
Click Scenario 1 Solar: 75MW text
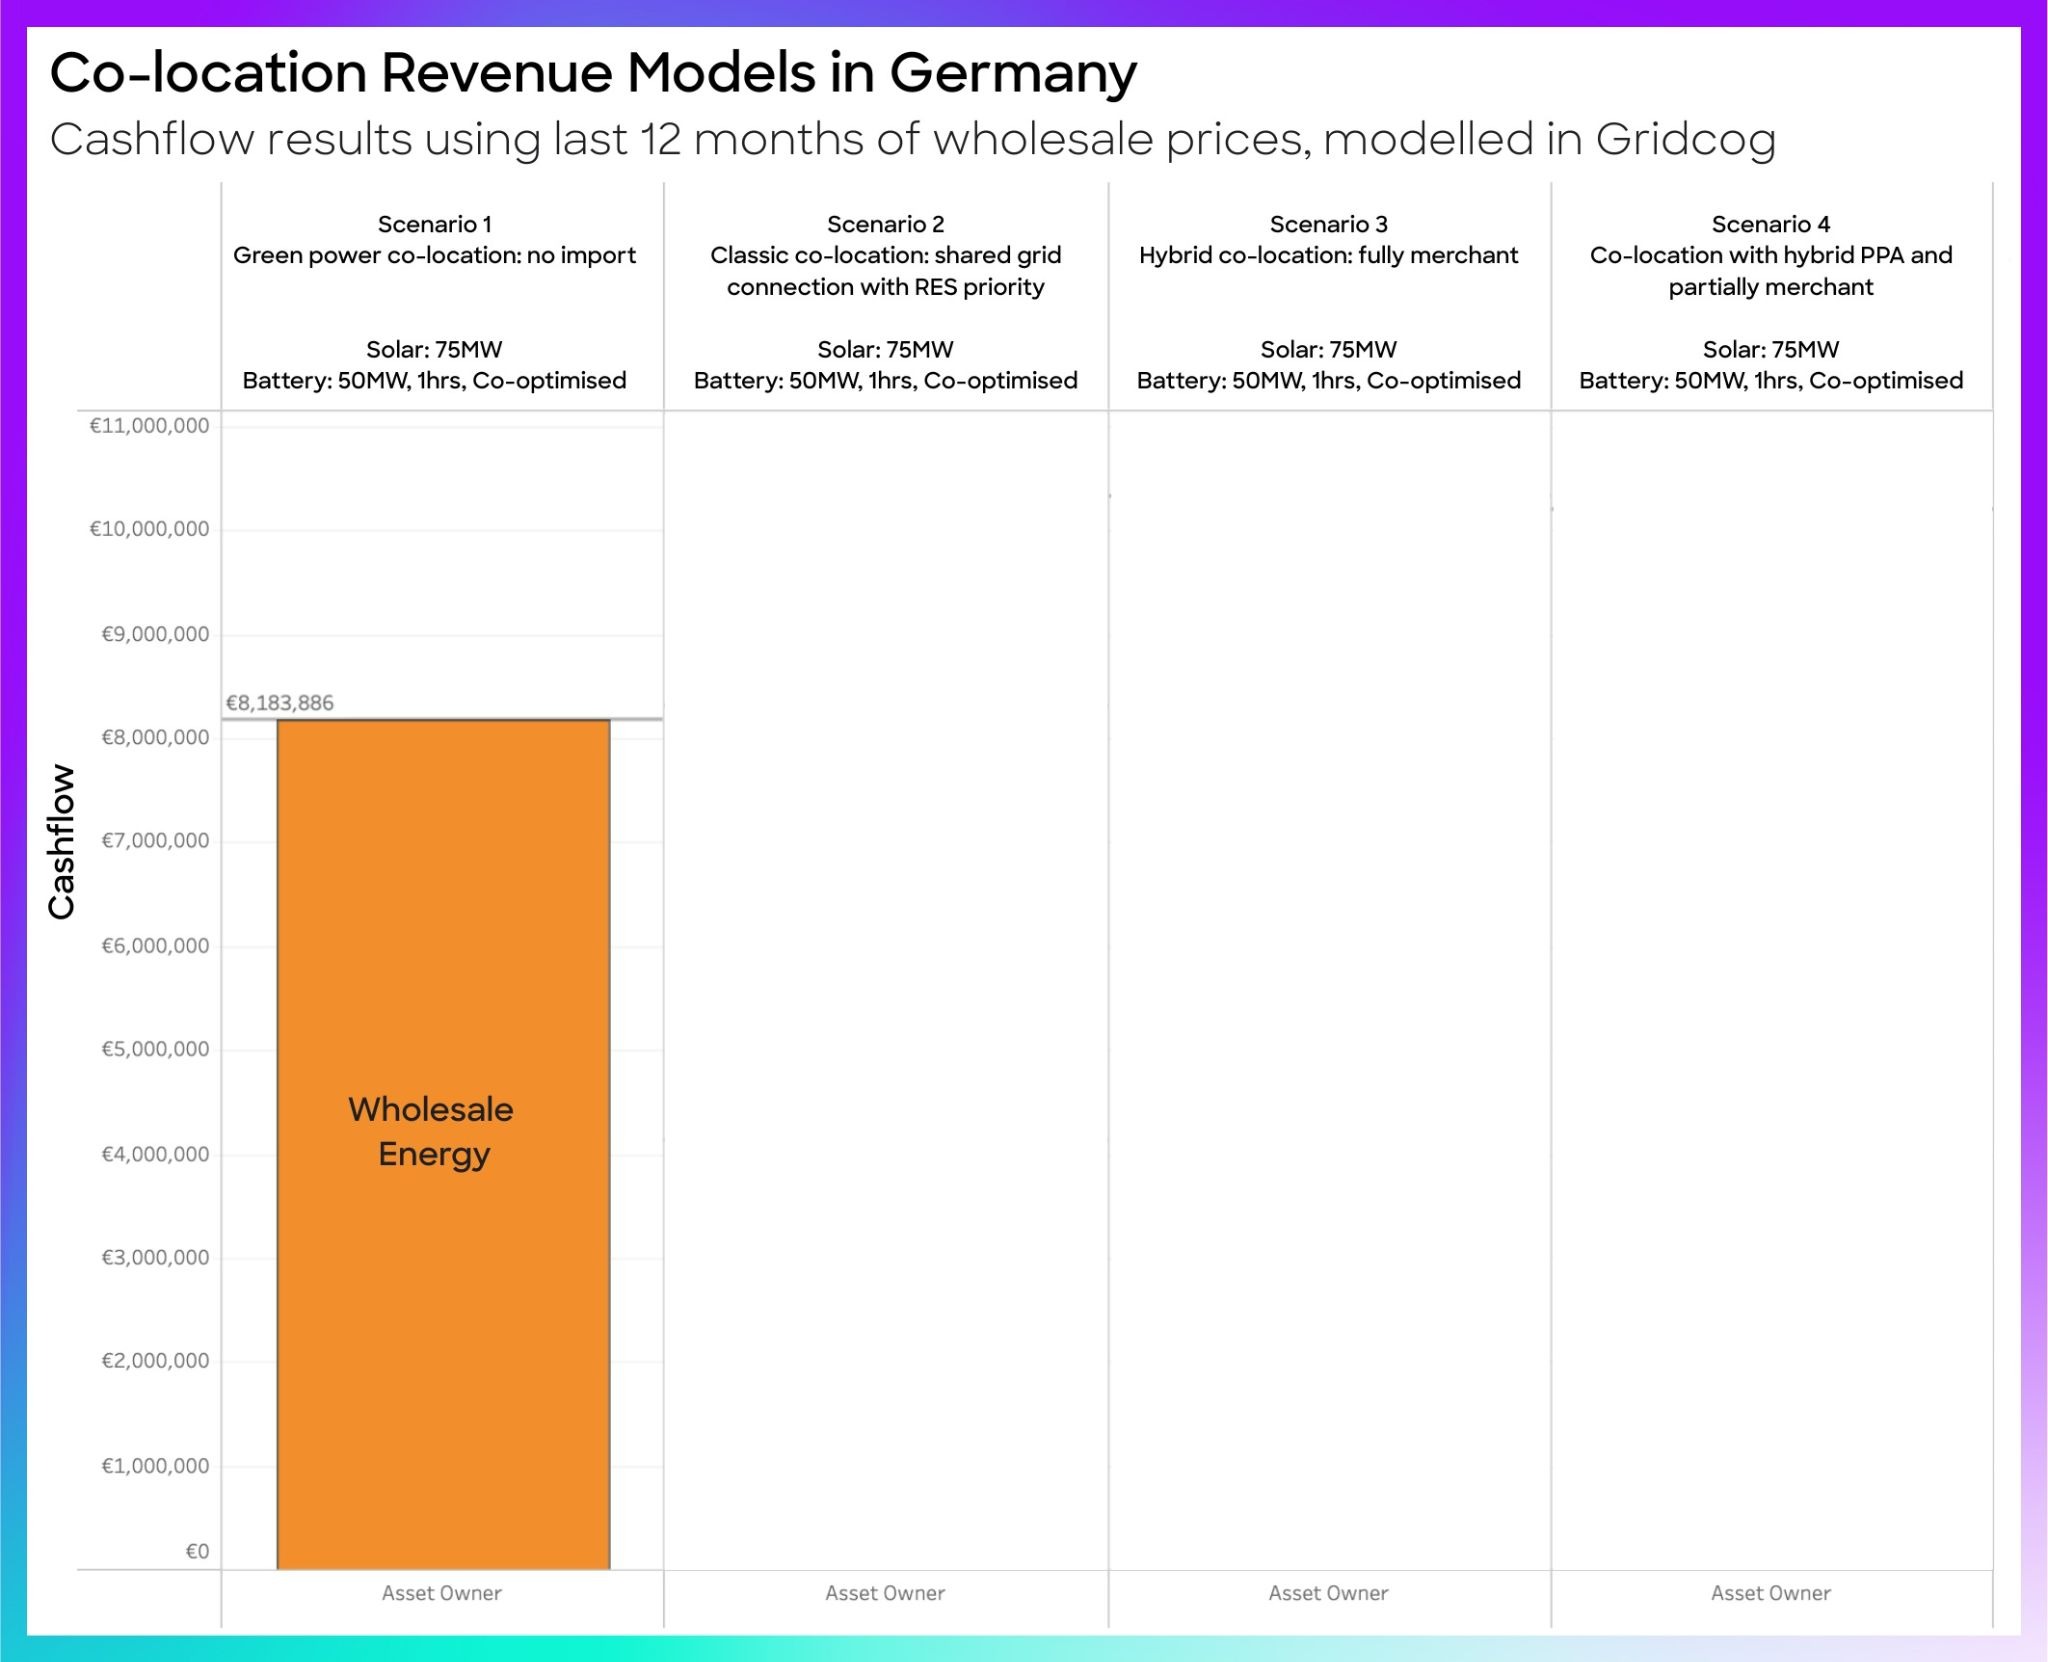pyautogui.click(x=434, y=349)
